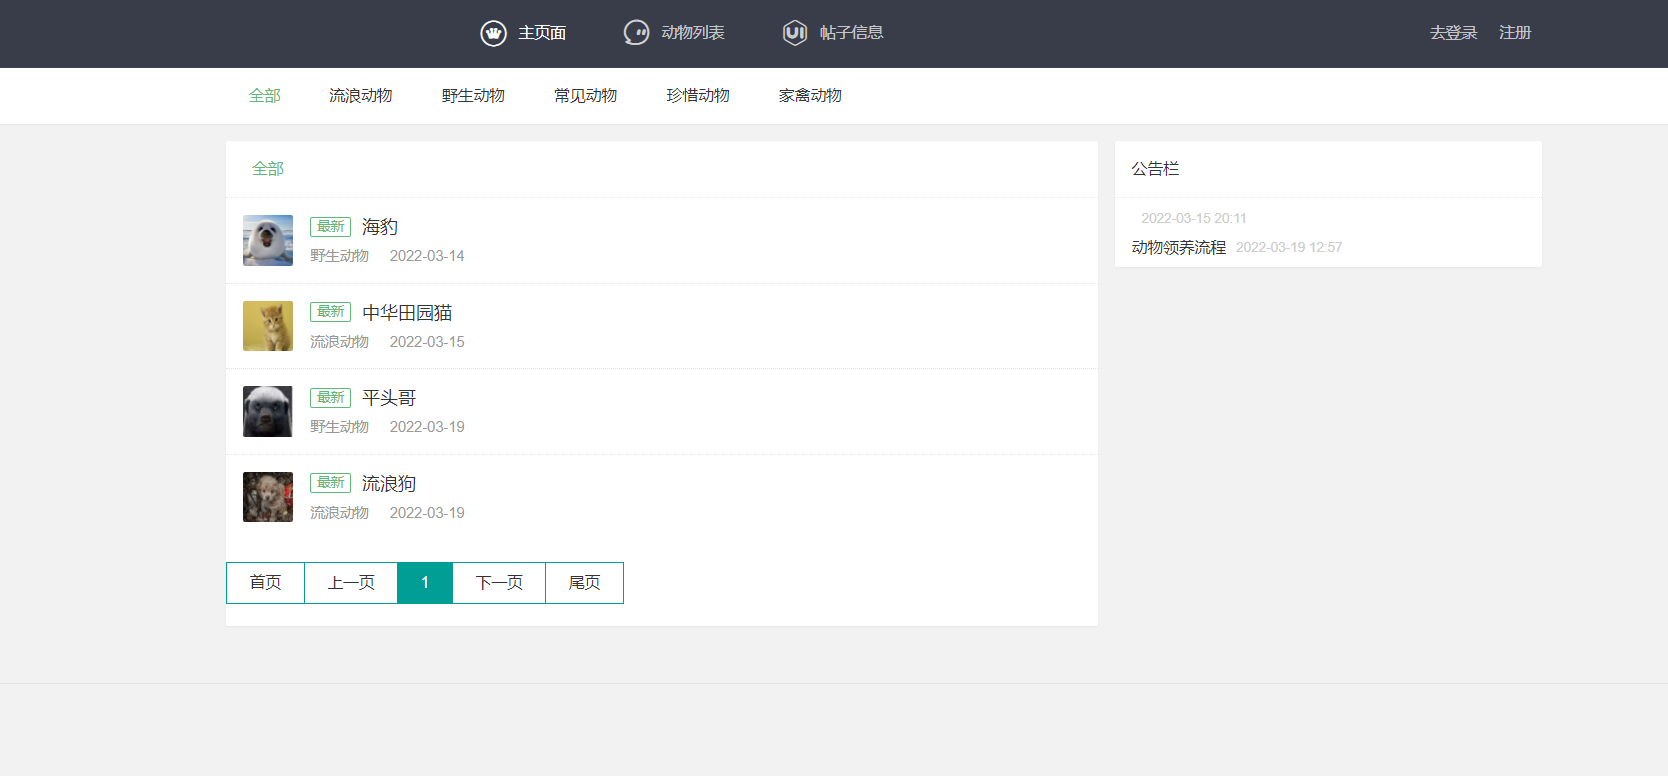Open the 帖子信息 nav item
Image resolution: width=1668 pixels, height=776 pixels.
(x=852, y=33)
